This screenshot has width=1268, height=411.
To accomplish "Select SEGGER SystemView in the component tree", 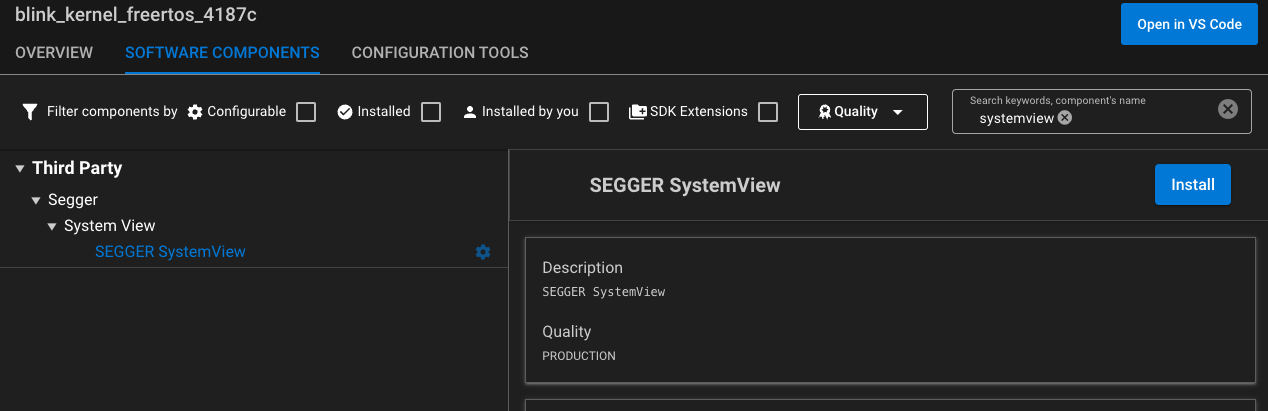I will (x=170, y=252).
